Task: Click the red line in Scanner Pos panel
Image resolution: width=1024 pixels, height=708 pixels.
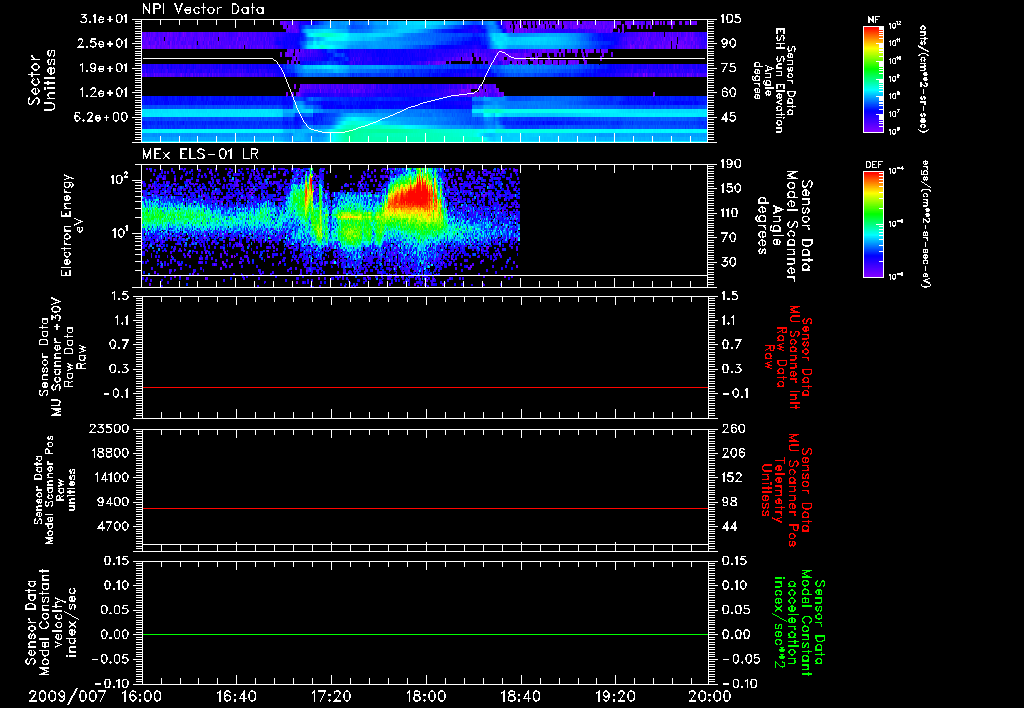Action: tap(424, 508)
